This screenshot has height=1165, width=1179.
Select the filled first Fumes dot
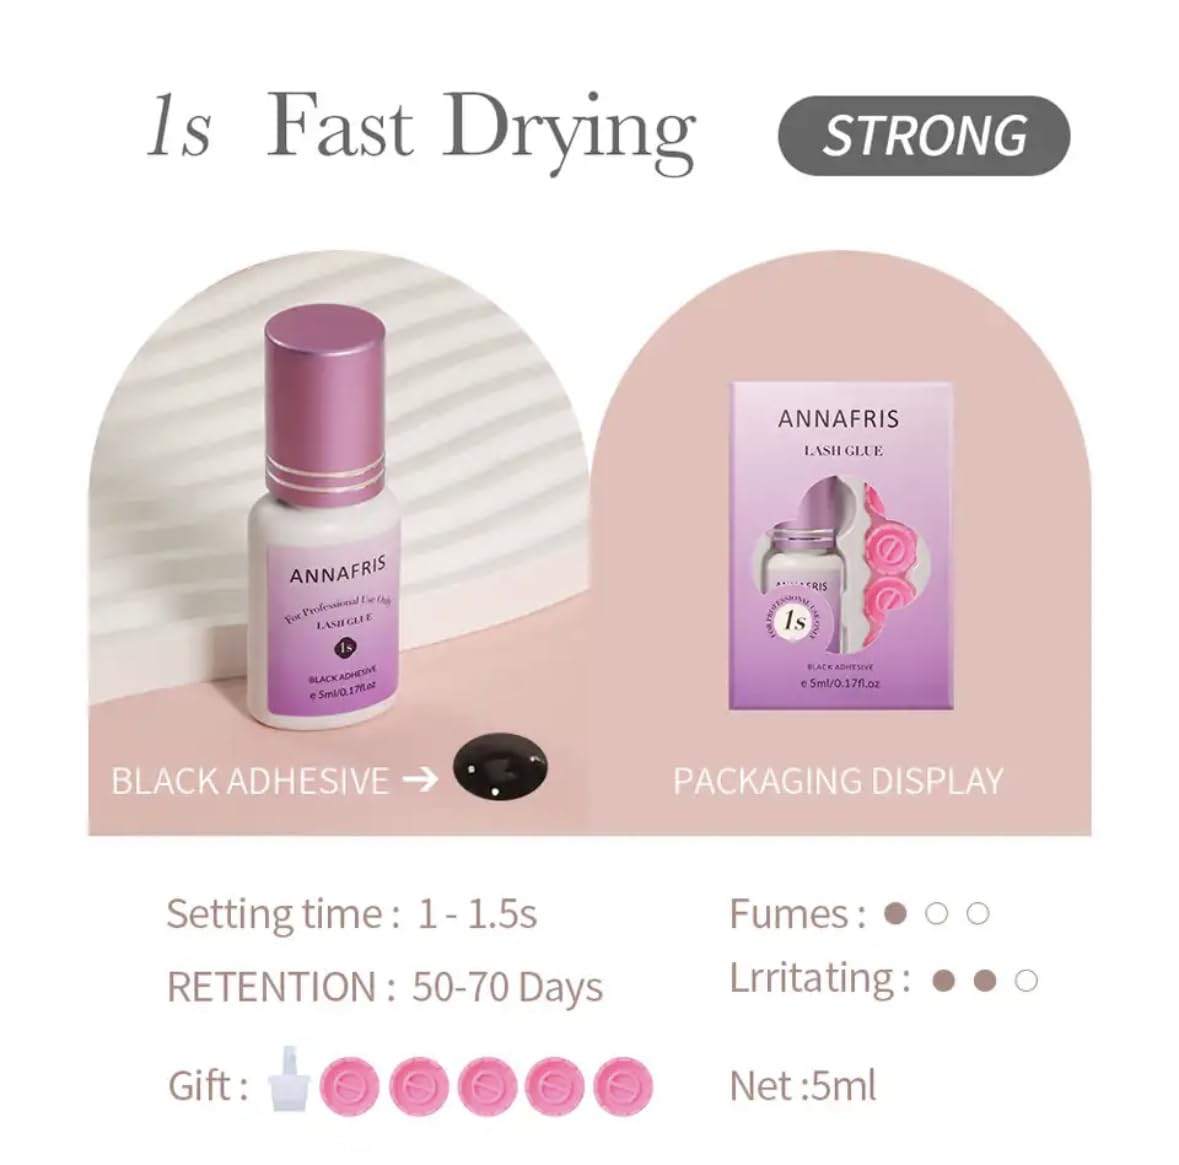(x=896, y=914)
